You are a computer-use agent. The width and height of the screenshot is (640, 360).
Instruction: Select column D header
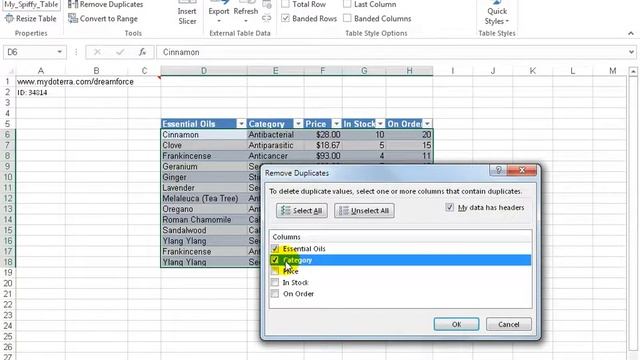point(204,71)
